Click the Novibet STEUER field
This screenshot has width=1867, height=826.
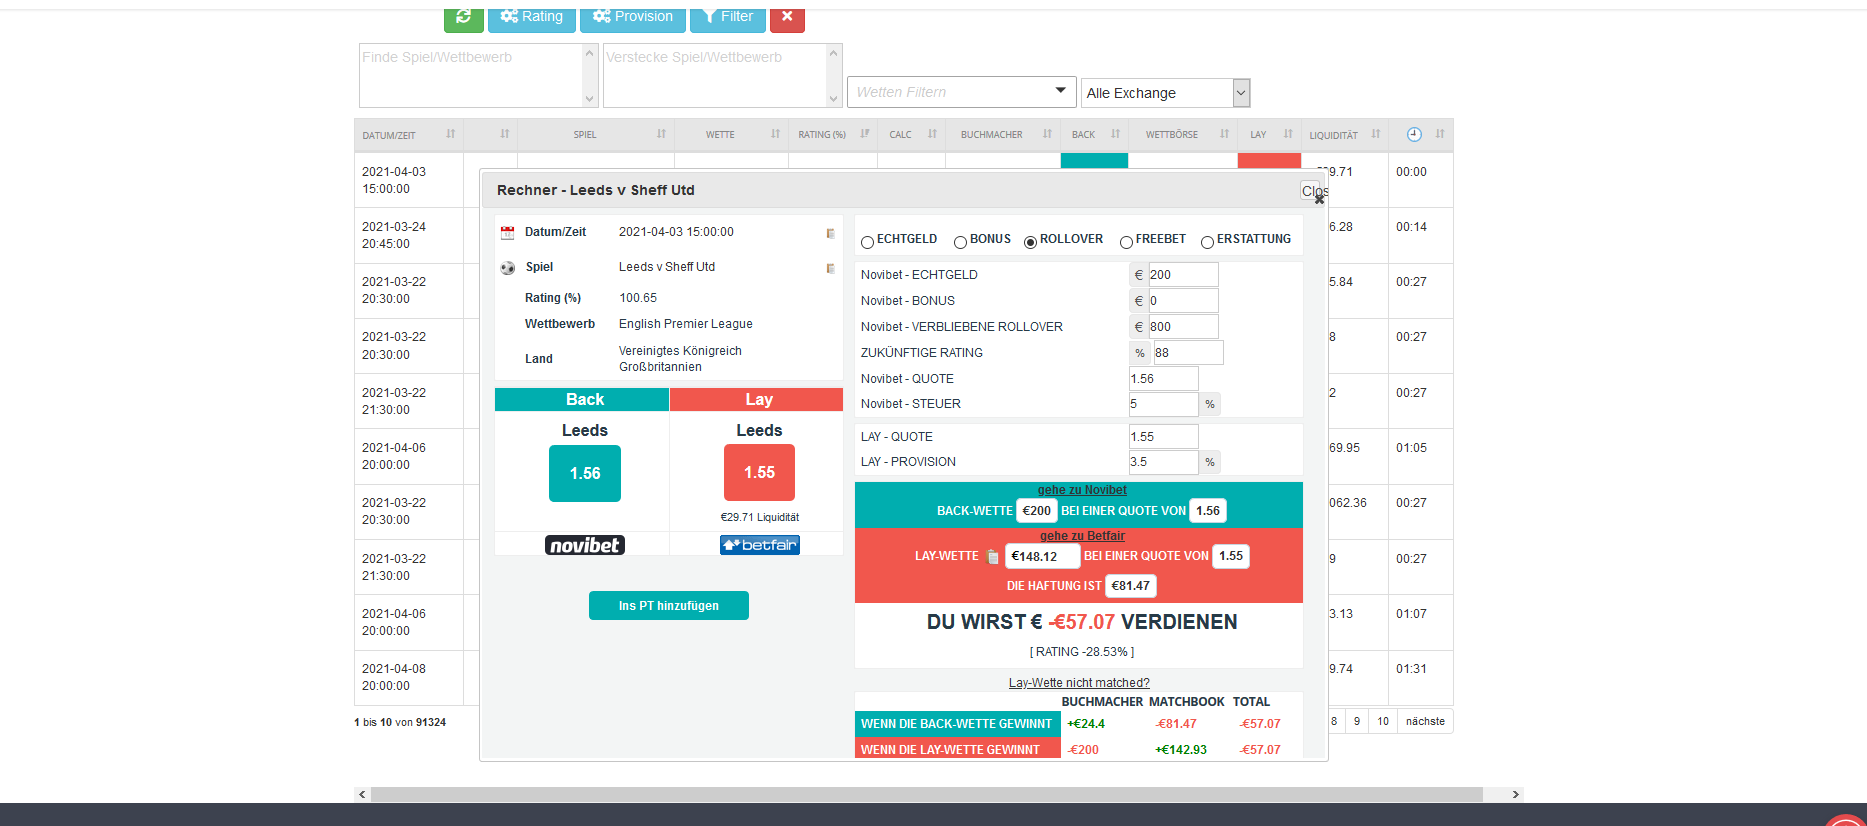tap(1163, 404)
